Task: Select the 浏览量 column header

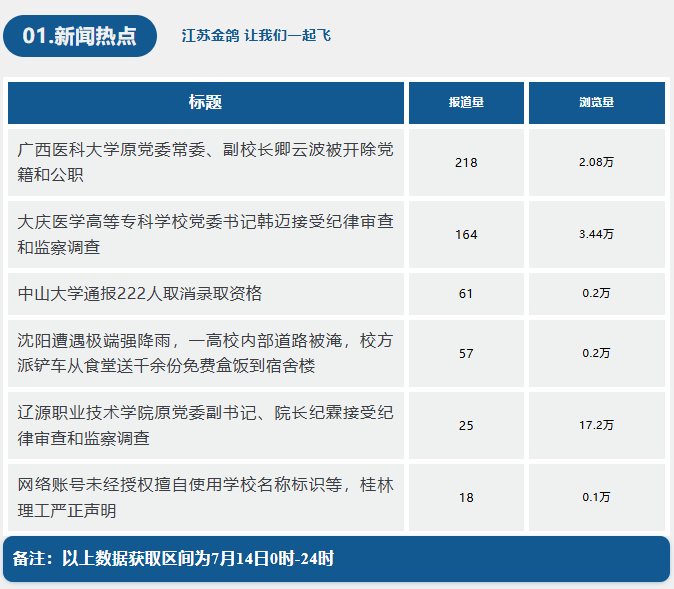Action: pyautogui.click(x=597, y=103)
